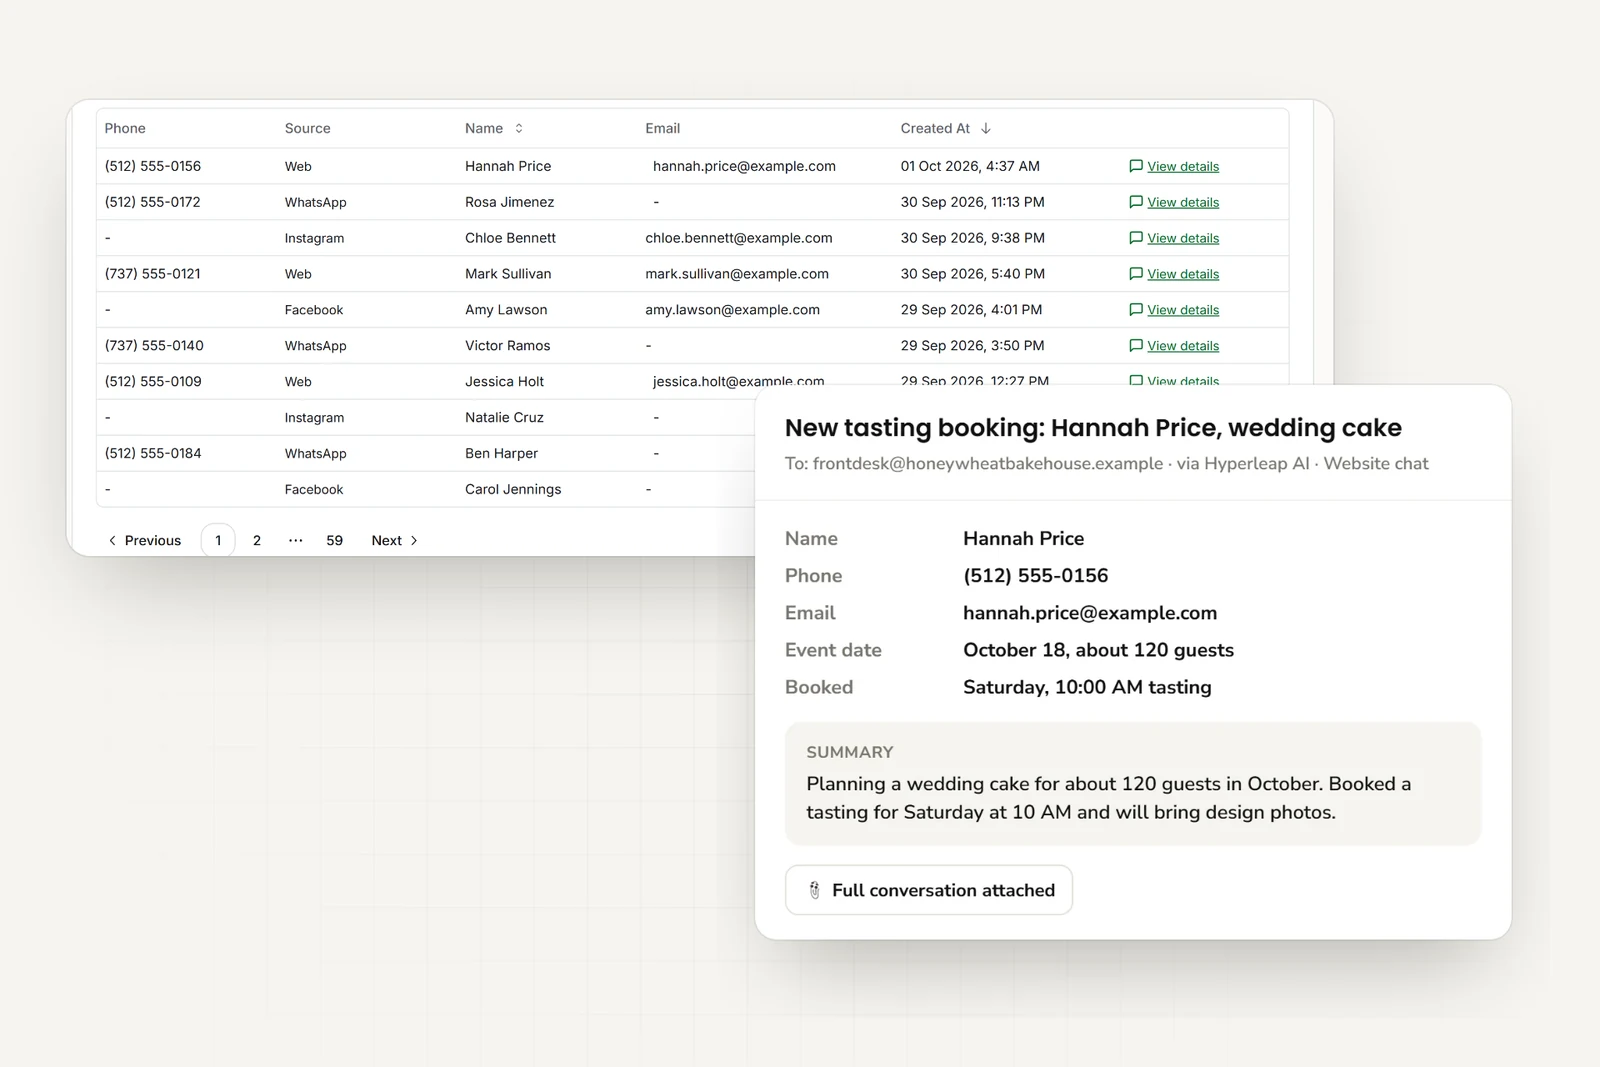1600x1067 pixels.
Task: Click the Created At sort arrow
Action: pos(986,128)
